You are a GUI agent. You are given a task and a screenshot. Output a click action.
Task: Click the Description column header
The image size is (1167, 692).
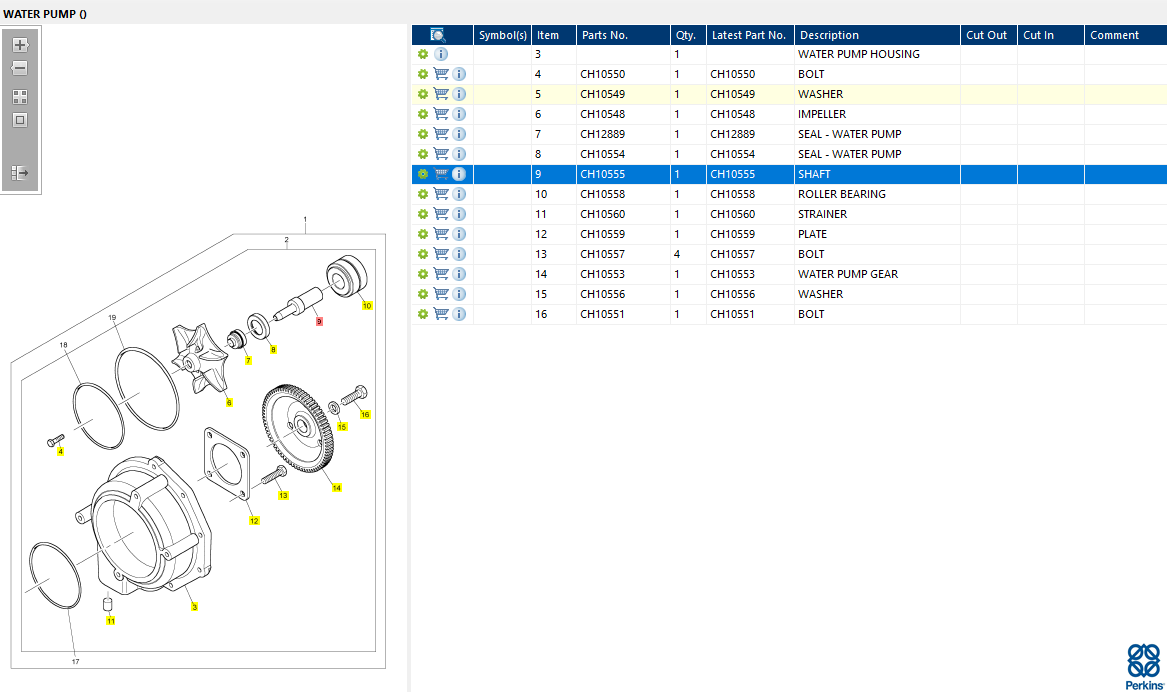point(829,35)
